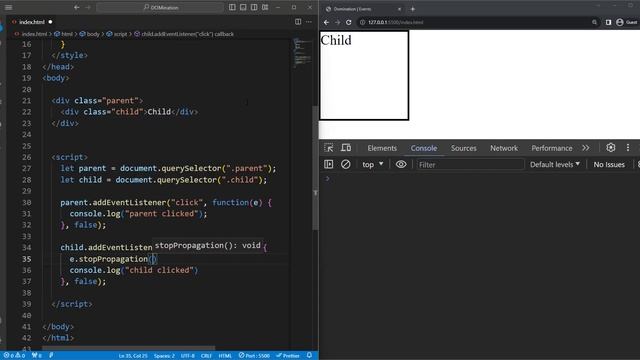Image resolution: width=640 pixels, height=360 pixels.
Task: Click the browser back arrow
Action: (x=326, y=22)
